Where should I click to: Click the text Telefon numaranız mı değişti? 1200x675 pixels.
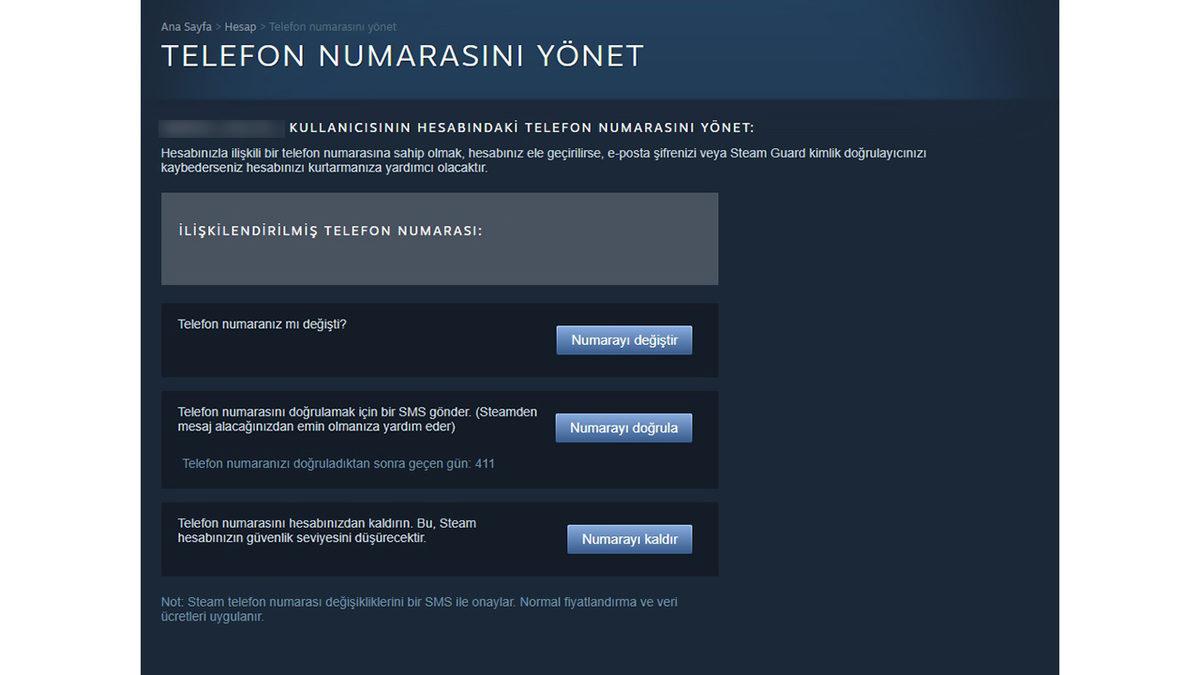(x=262, y=324)
